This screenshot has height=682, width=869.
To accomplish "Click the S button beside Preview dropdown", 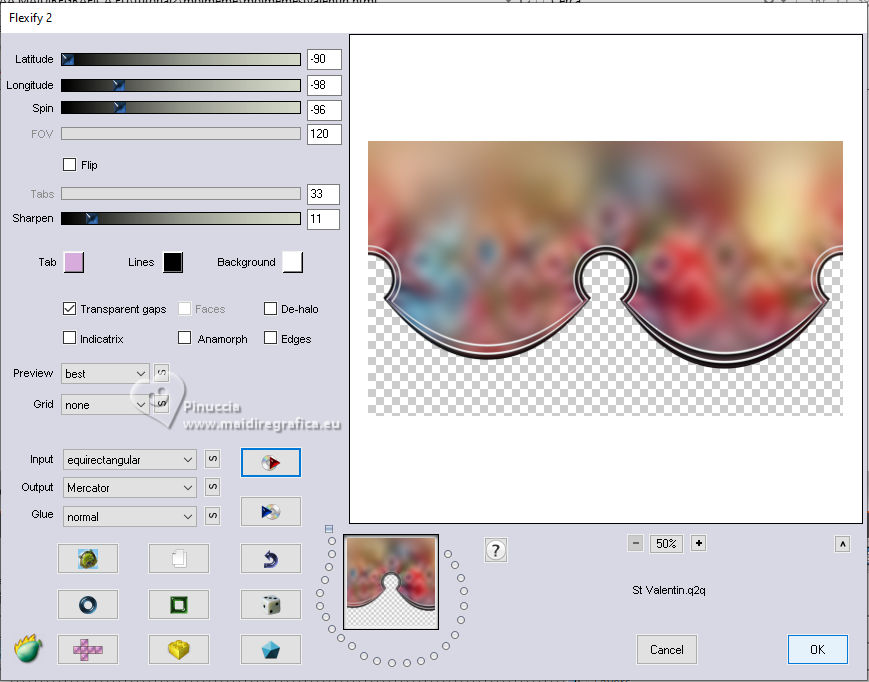I will tap(161, 373).
